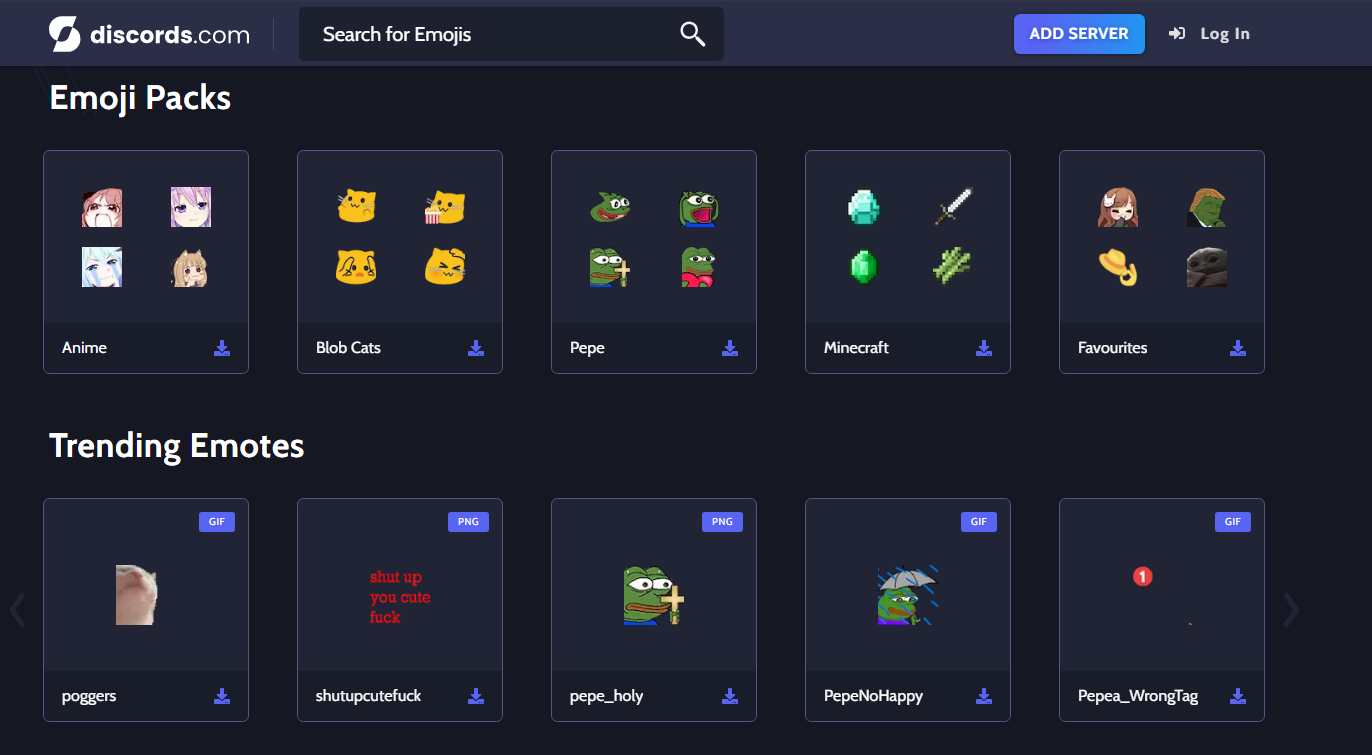The height and width of the screenshot is (755, 1372).
Task: Open the Minecraft pack title
Action: click(x=856, y=348)
